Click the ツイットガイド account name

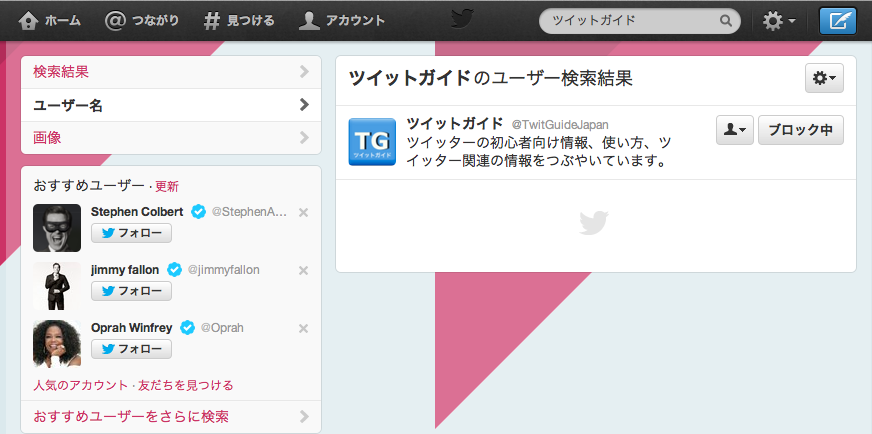pos(454,124)
